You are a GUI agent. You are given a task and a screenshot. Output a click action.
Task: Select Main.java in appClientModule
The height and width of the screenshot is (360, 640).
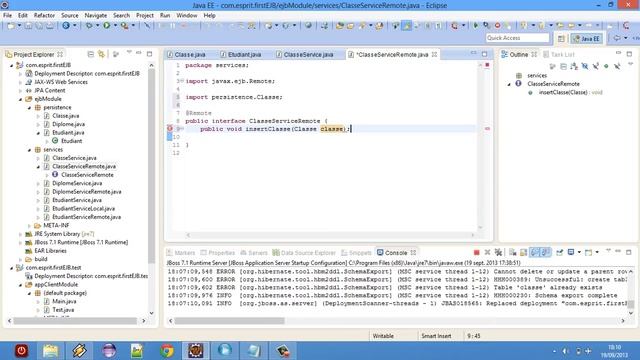click(64, 301)
